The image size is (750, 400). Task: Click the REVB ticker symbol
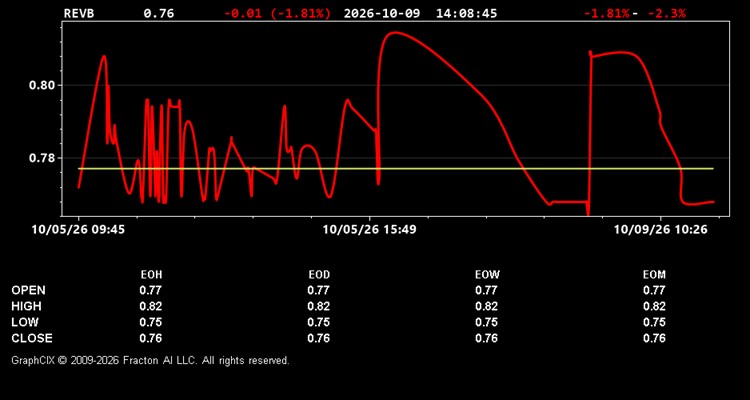79,13
